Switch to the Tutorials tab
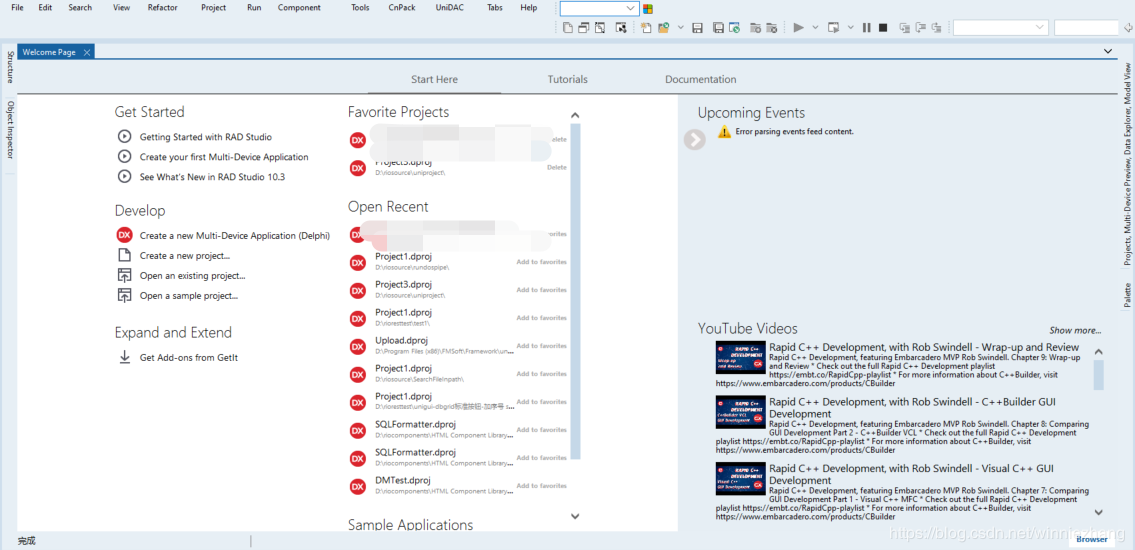Image resolution: width=1135 pixels, height=550 pixels. (568, 80)
